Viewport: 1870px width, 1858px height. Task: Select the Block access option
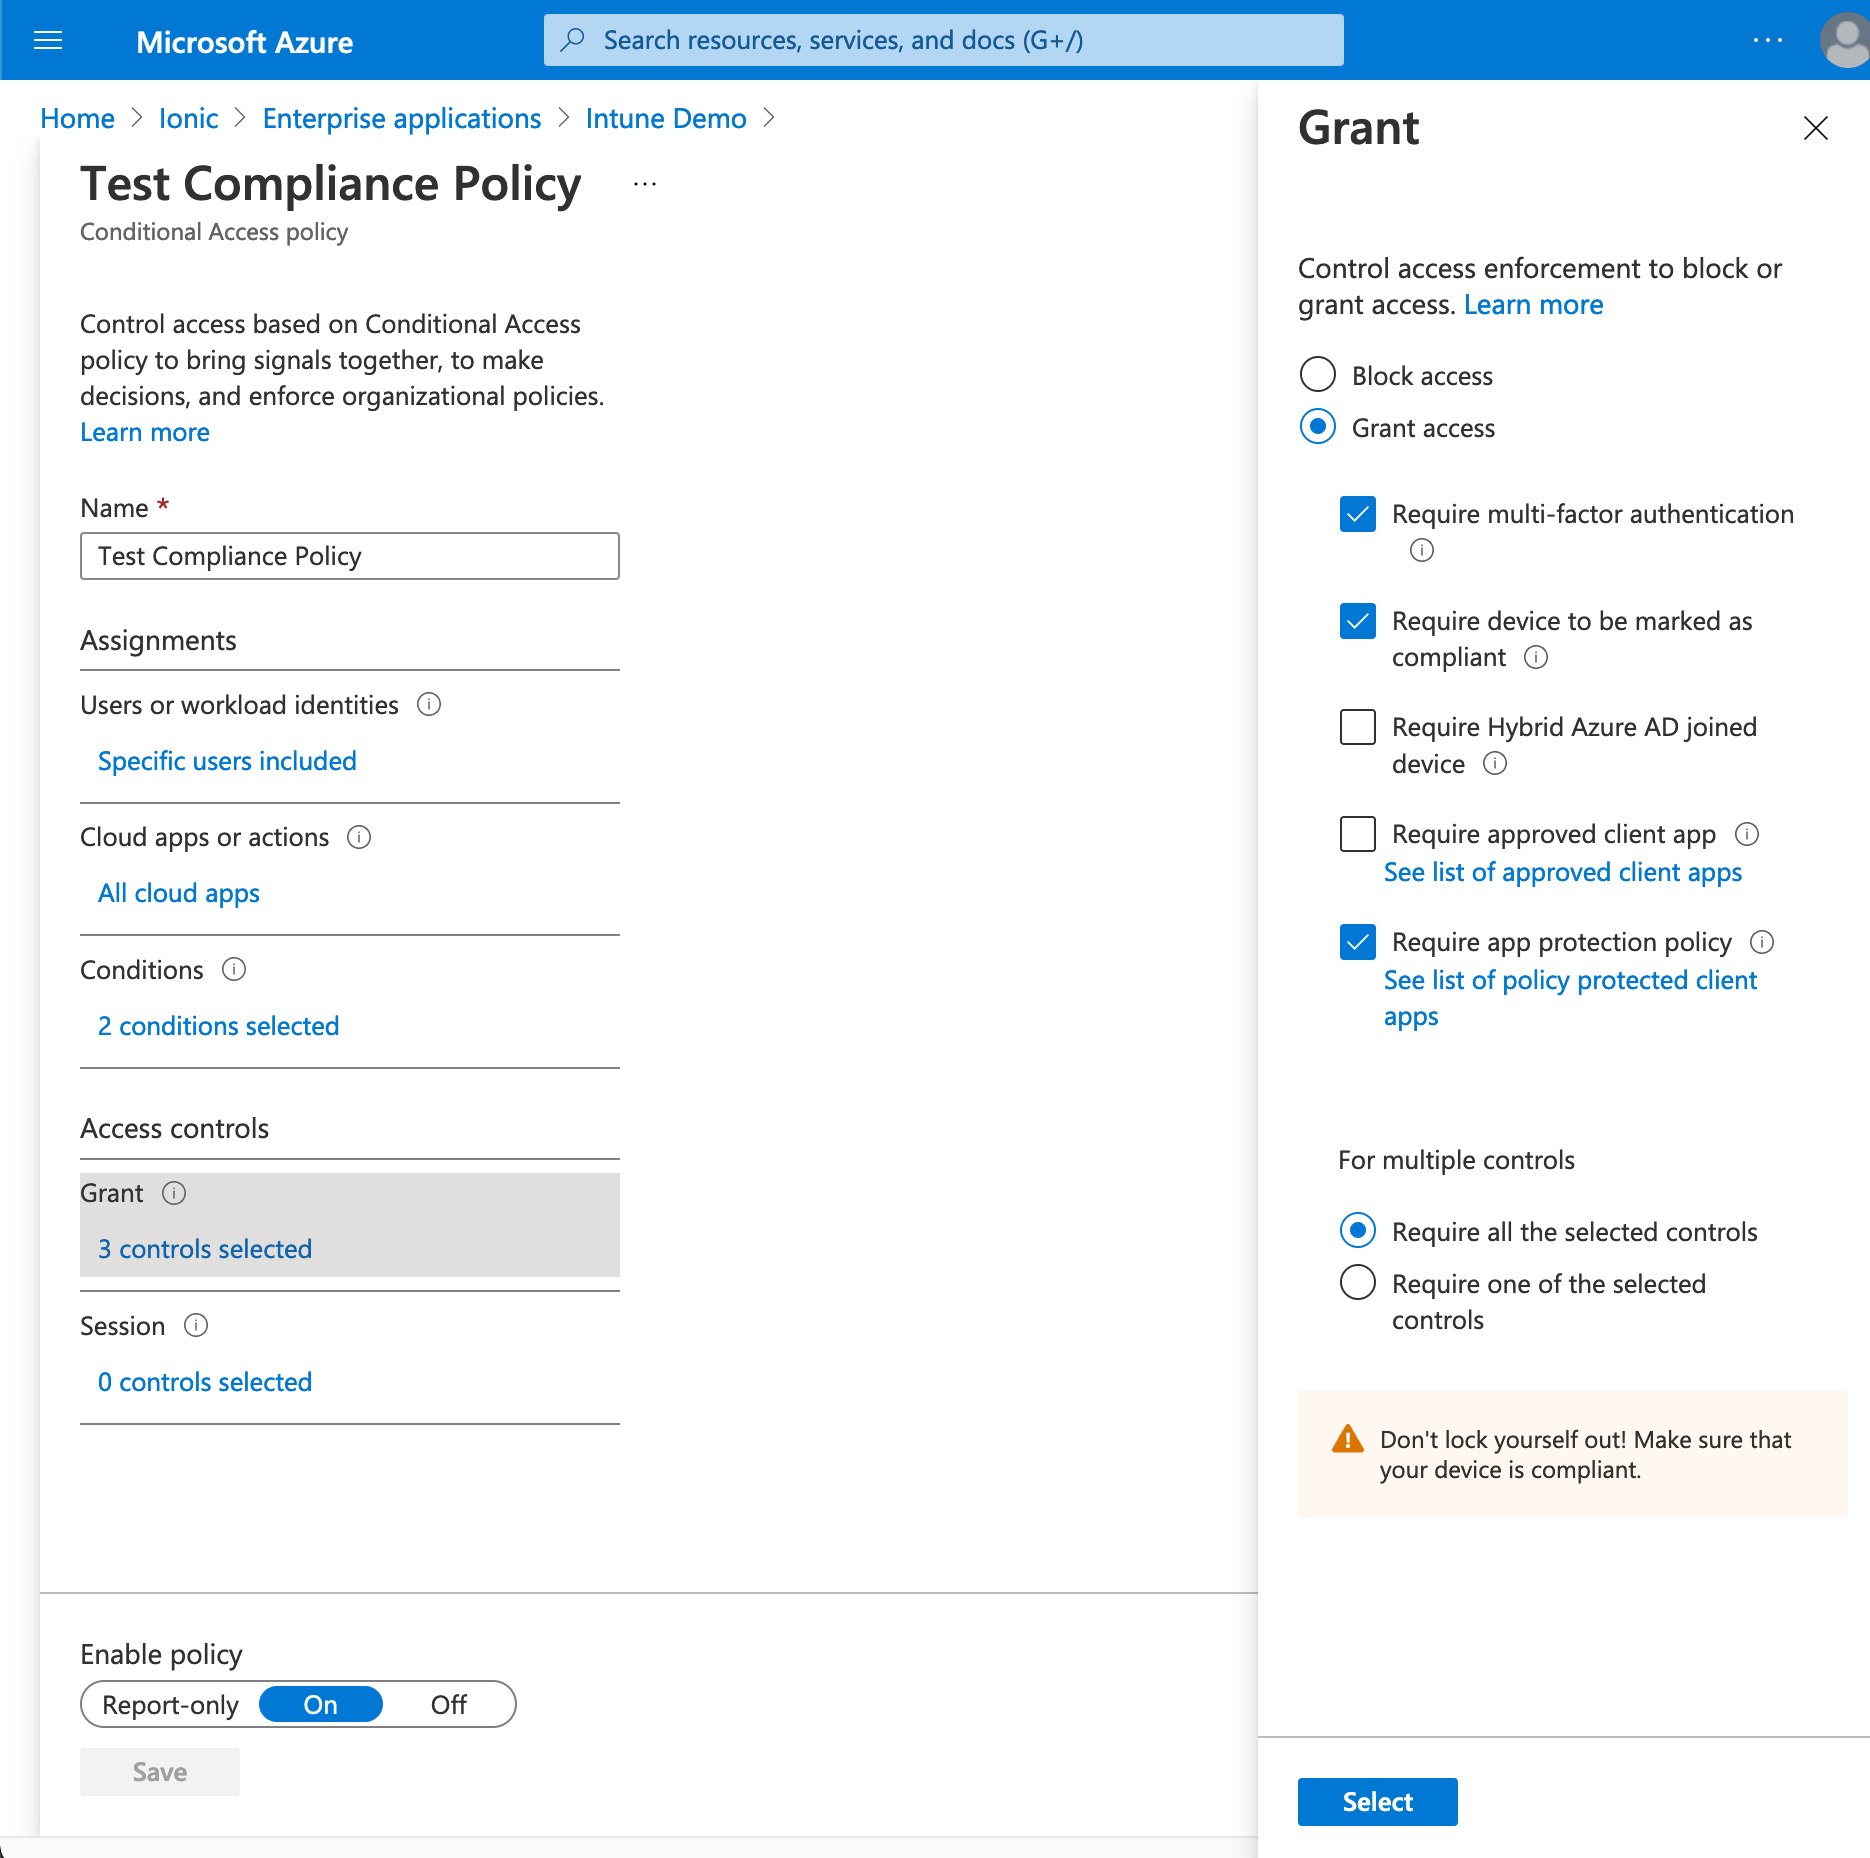click(x=1317, y=375)
